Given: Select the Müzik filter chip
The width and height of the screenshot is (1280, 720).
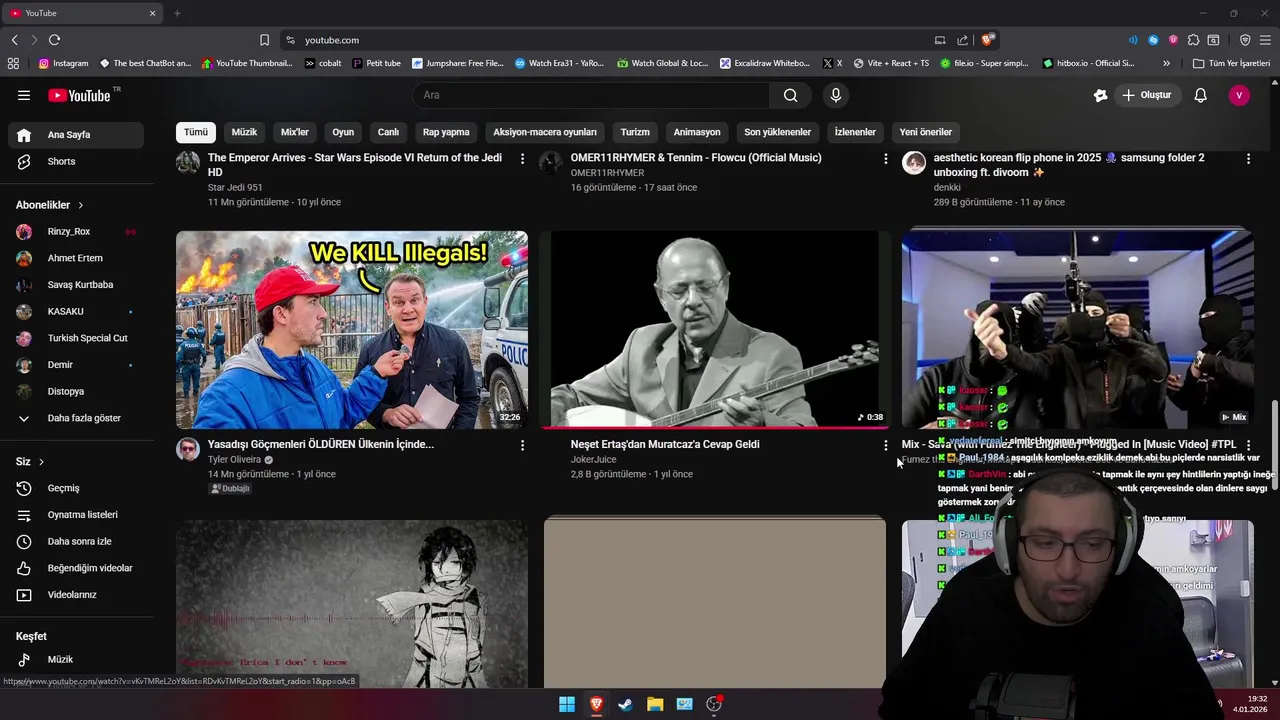Looking at the screenshot, I should point(244,132).
